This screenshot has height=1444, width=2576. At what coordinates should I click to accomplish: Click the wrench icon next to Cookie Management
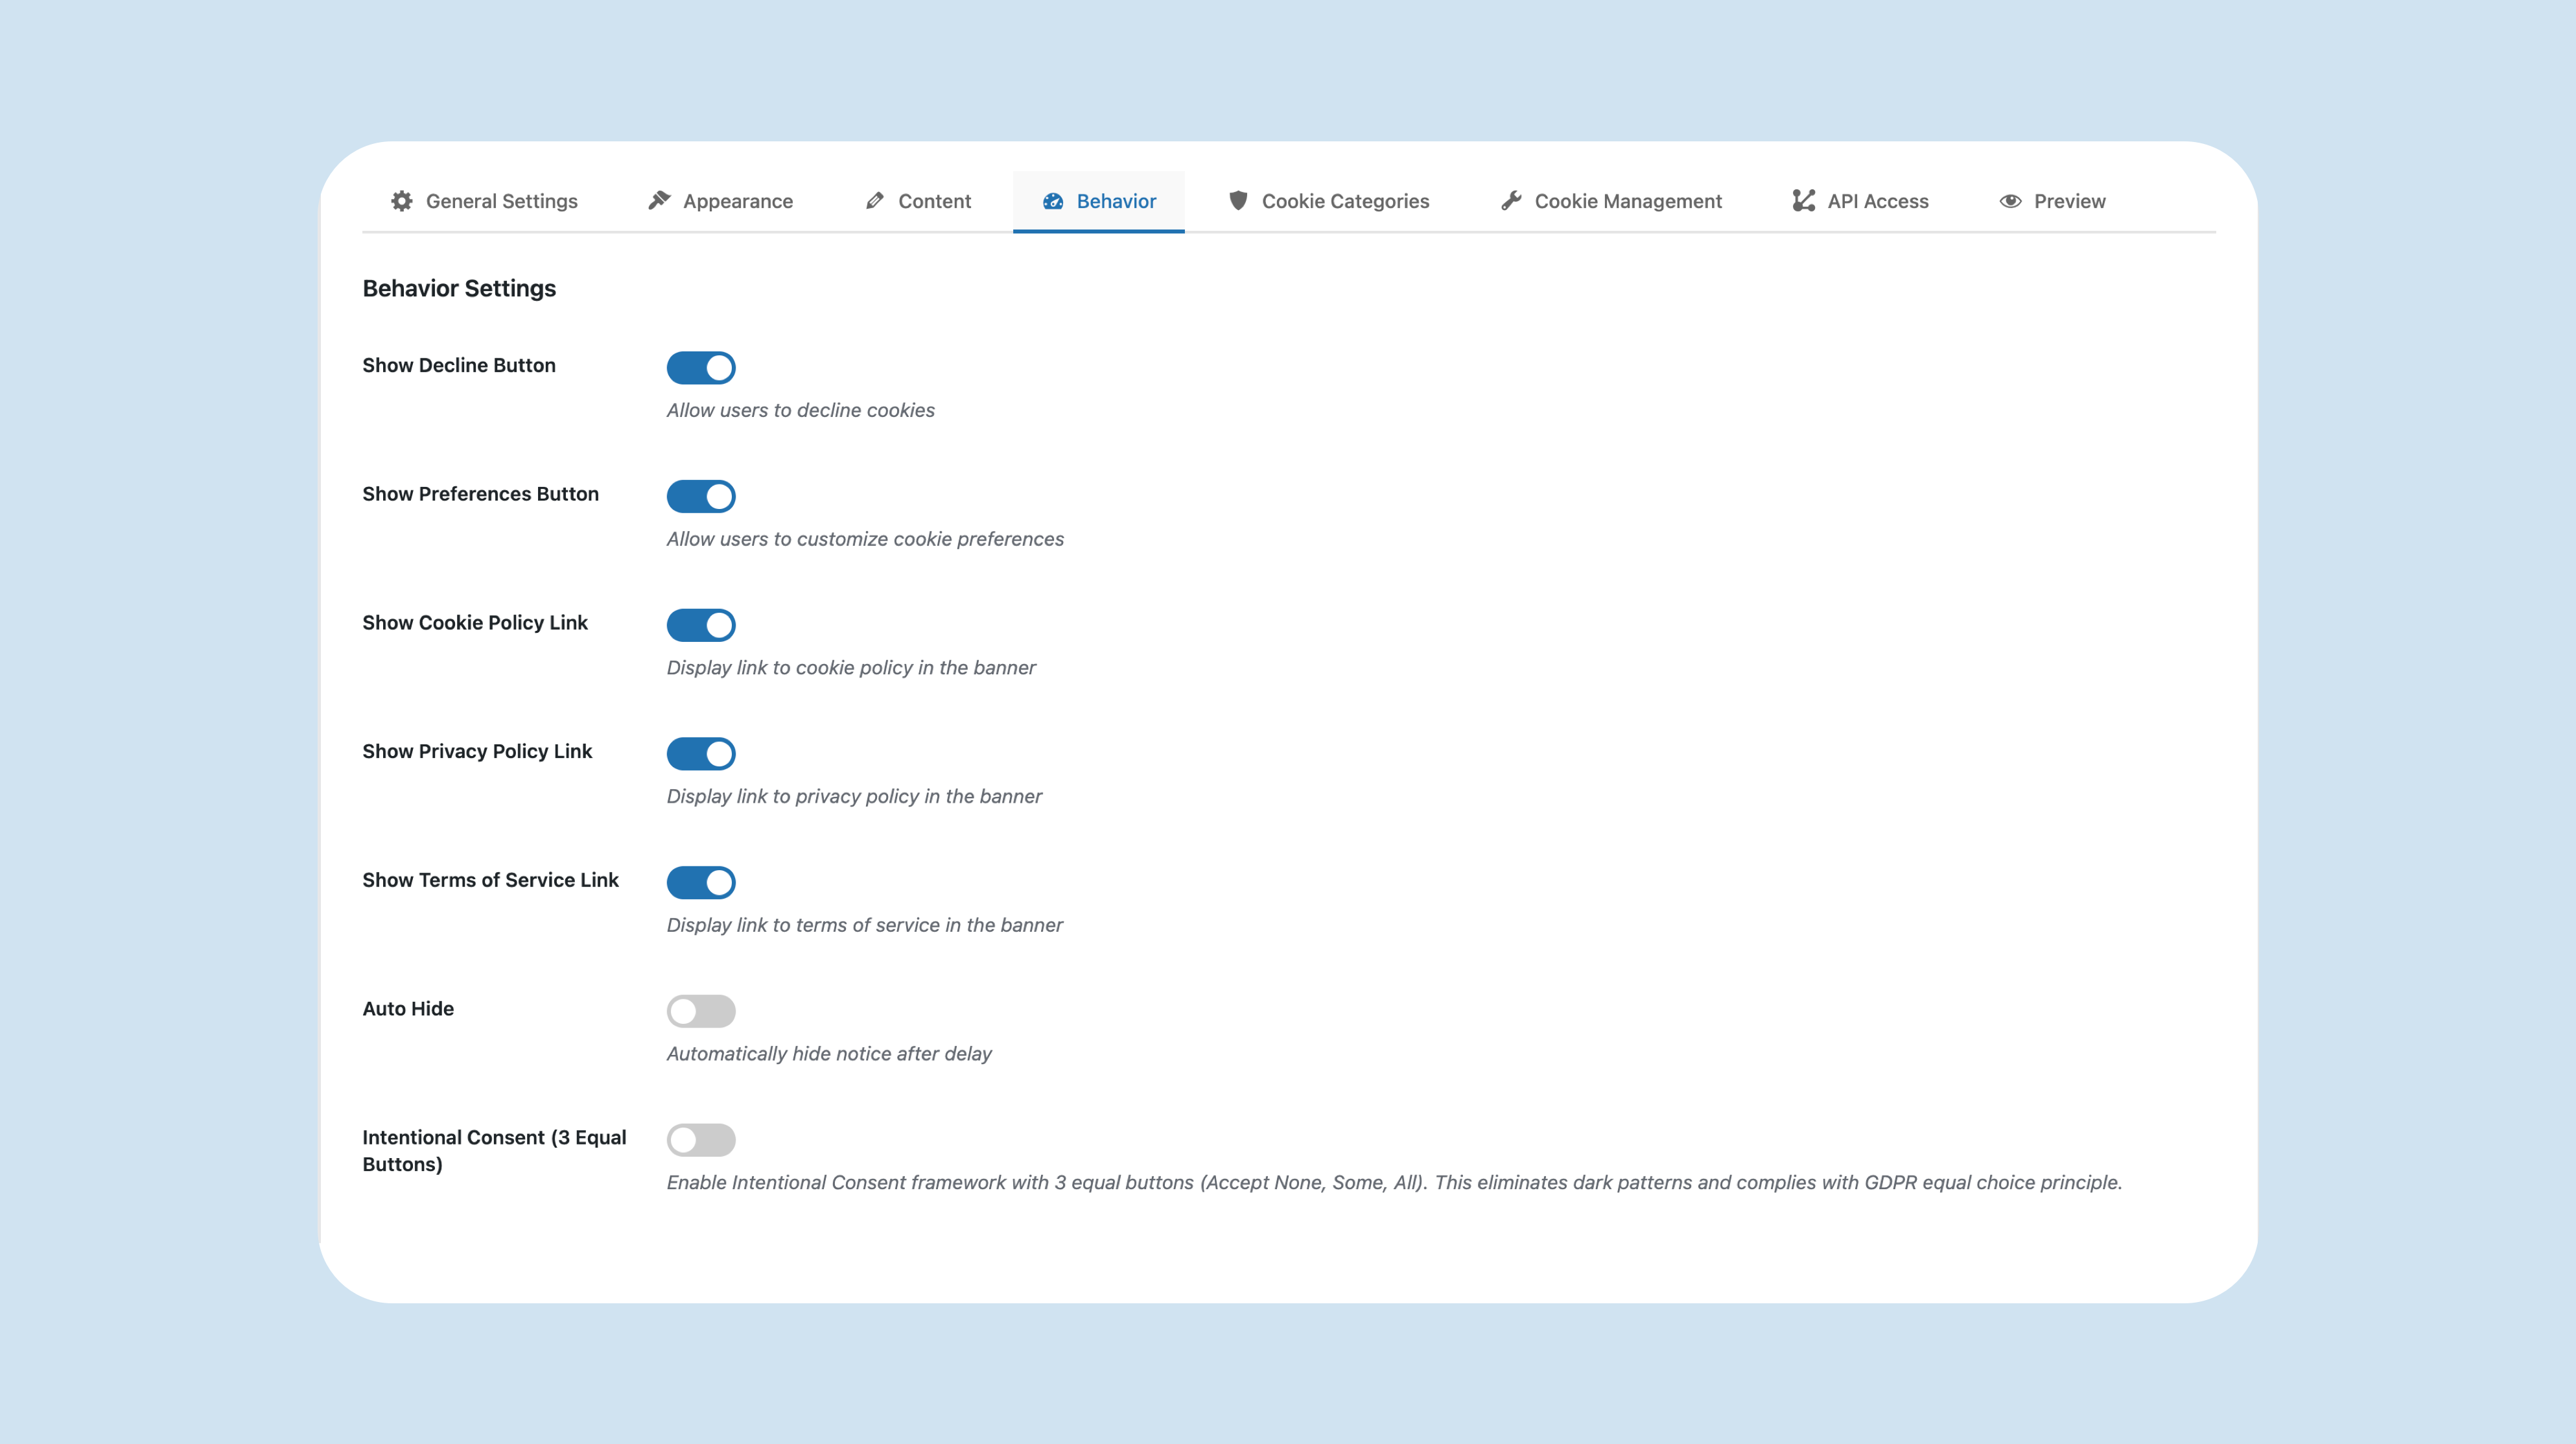1510,200
